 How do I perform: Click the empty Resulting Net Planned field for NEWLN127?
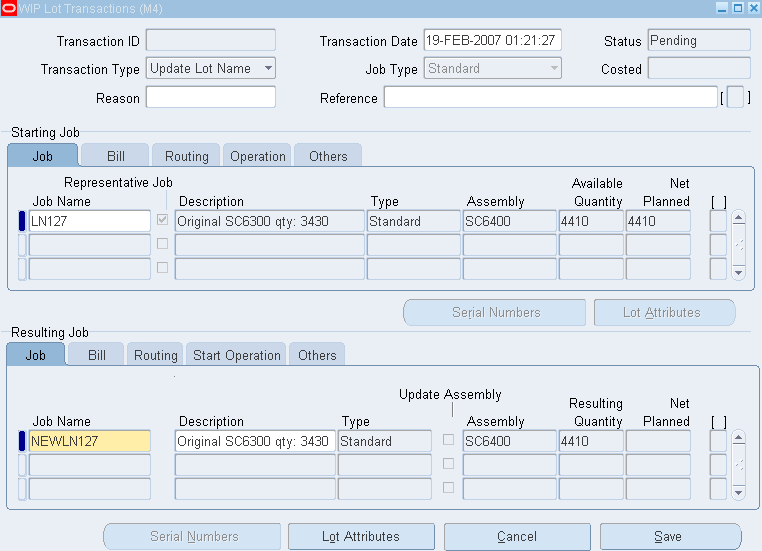tap(658, 441)
